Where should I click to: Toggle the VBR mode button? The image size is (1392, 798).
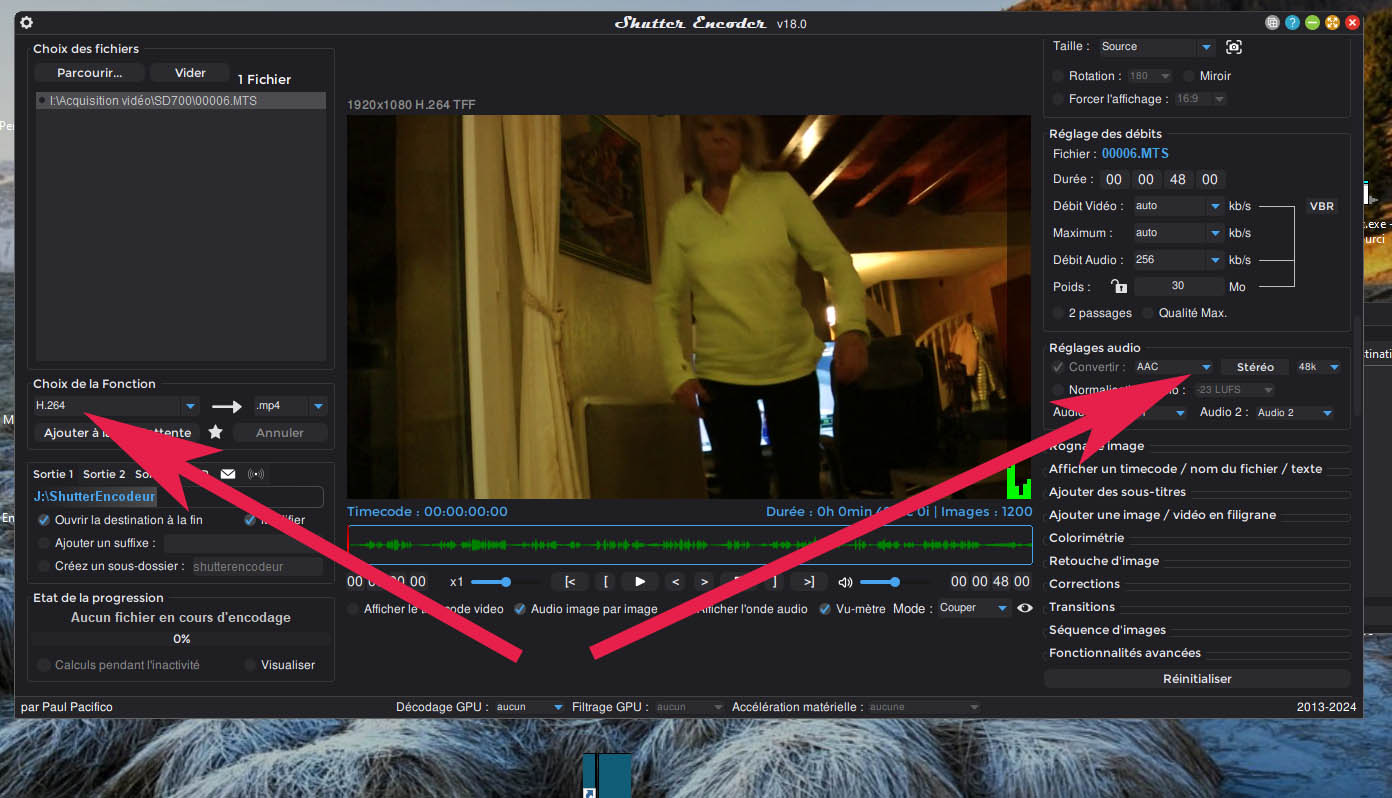click(x=1321, y=207)
